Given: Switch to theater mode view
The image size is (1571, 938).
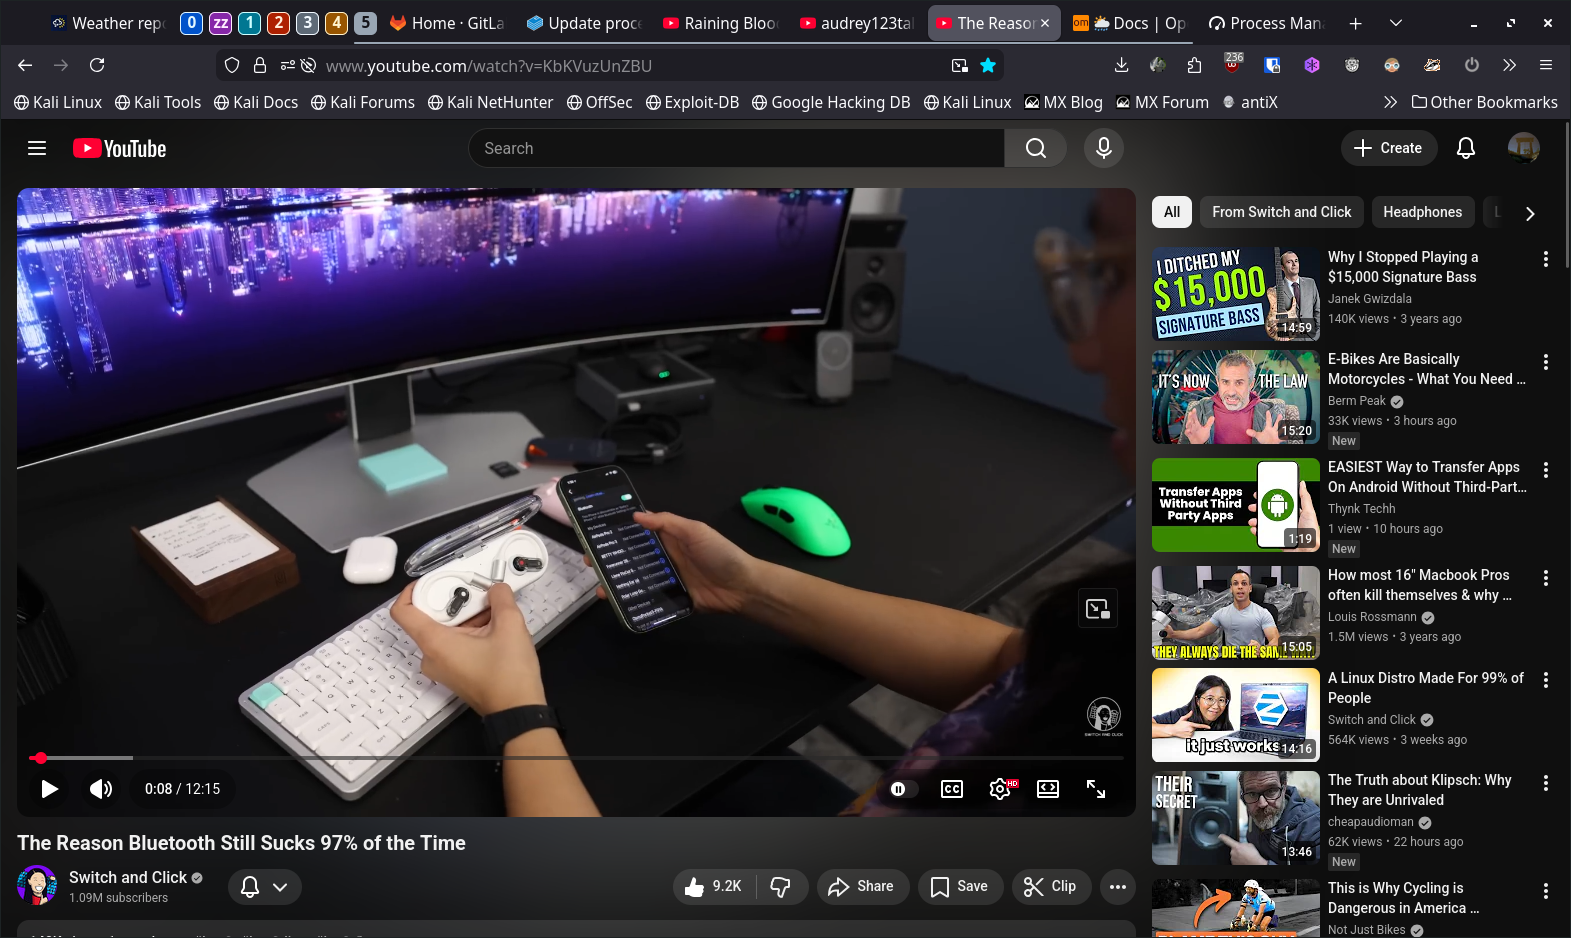Looking at the screenshot, I should 1047,789.
